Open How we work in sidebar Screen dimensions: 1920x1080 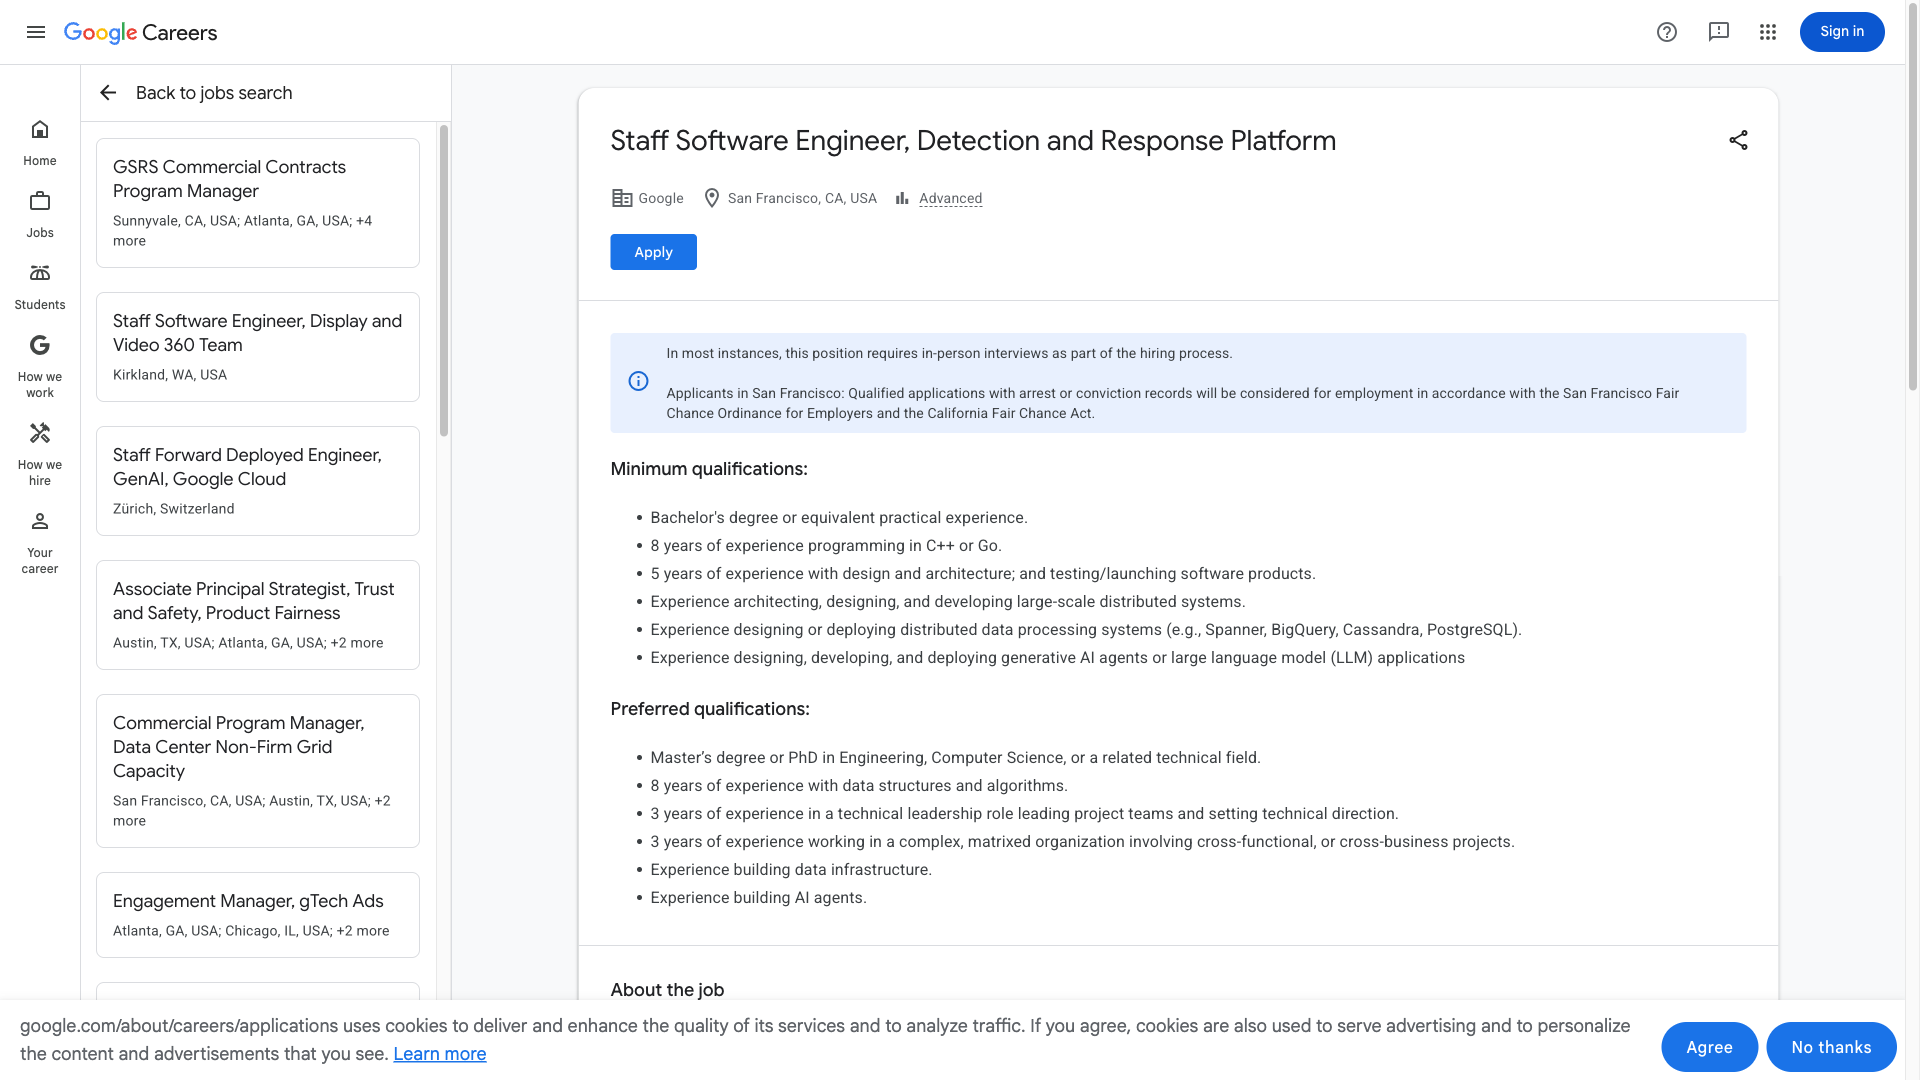(x=40, y=366)
